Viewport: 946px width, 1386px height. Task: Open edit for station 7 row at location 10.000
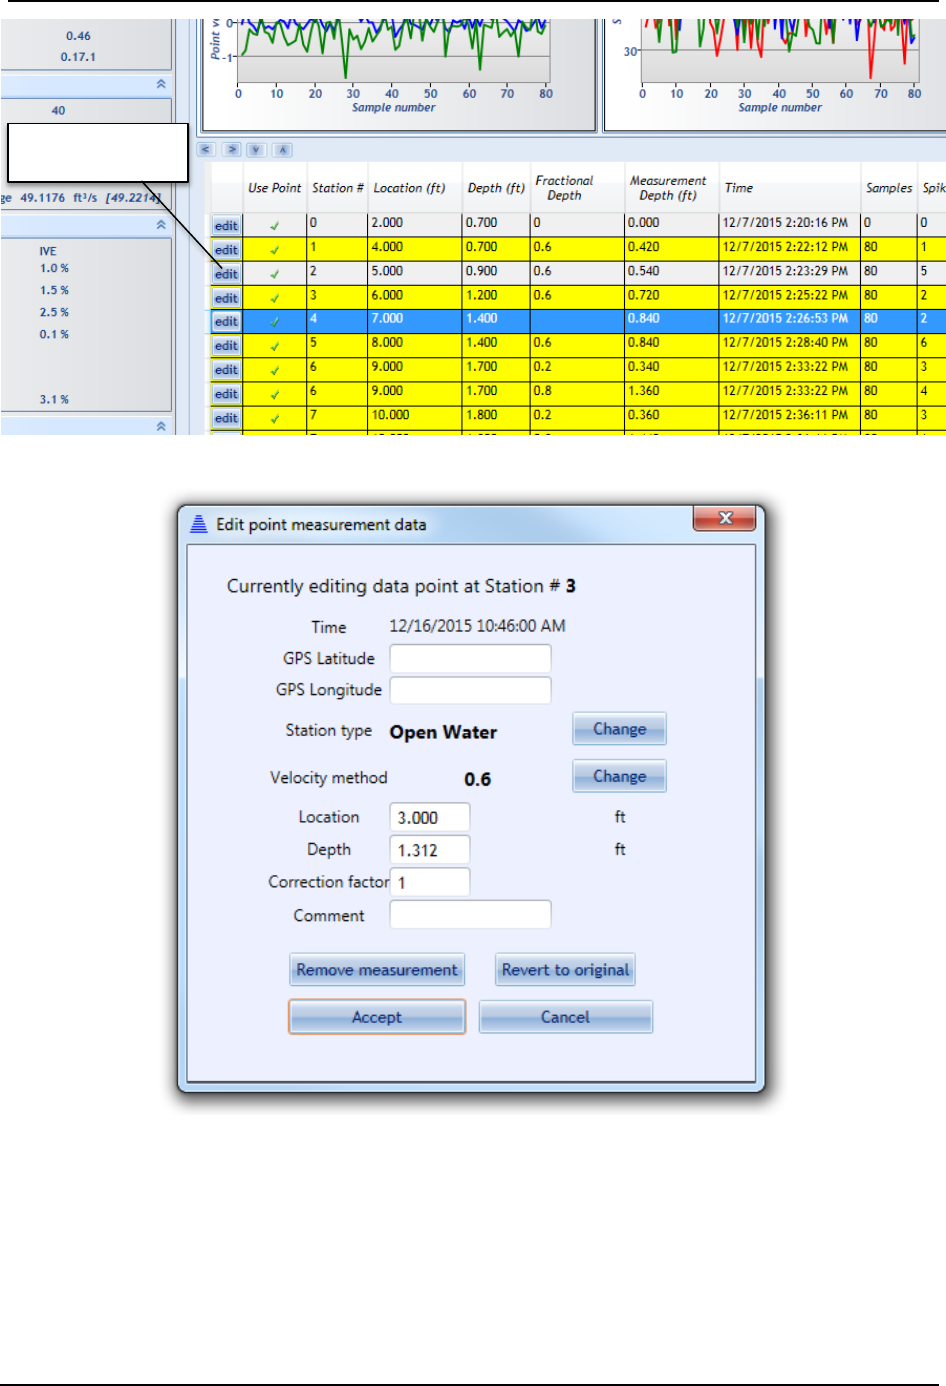tap(226, 418)
